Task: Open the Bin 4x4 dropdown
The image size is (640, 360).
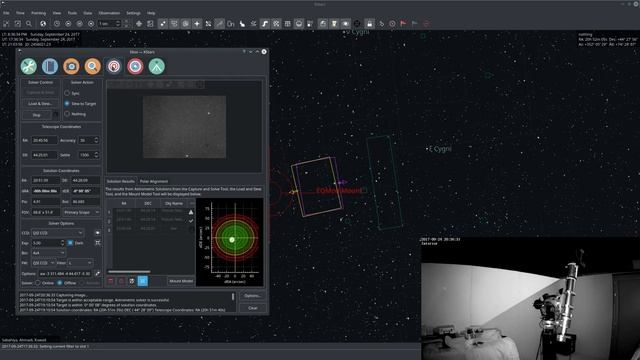Action: 48,253
